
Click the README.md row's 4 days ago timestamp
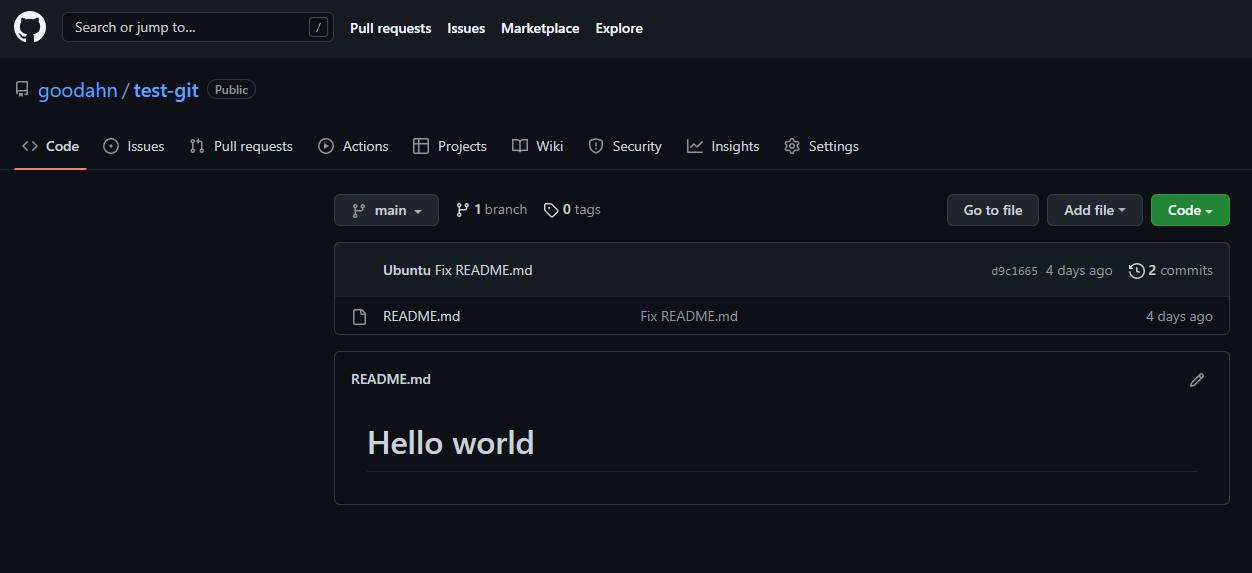[x=1179, y=316]
